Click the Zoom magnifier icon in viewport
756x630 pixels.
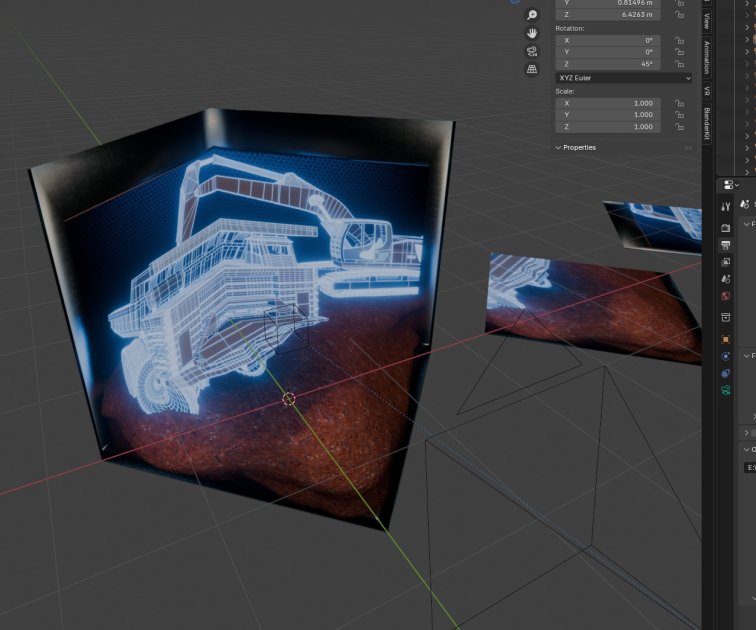(x=532, y=15)
